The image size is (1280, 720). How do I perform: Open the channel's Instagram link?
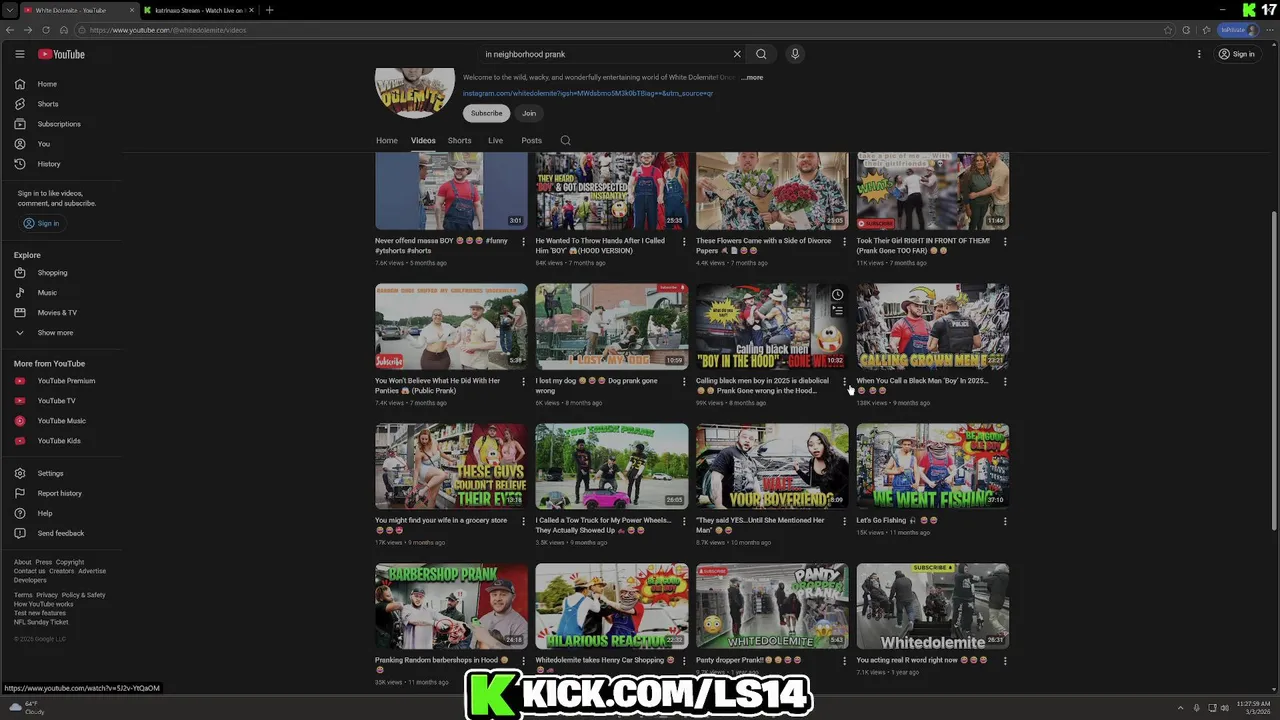[588, 93]
